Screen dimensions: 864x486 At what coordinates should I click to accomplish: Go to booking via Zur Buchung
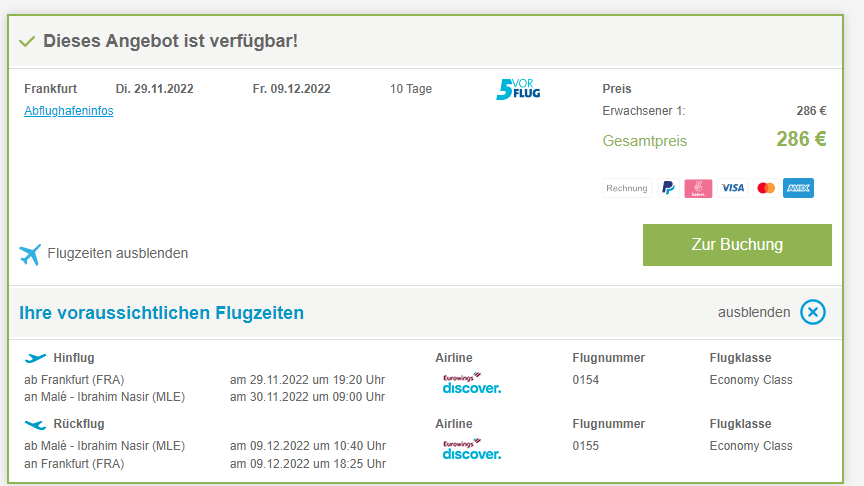pyautogui.click(x=737, y=245)
